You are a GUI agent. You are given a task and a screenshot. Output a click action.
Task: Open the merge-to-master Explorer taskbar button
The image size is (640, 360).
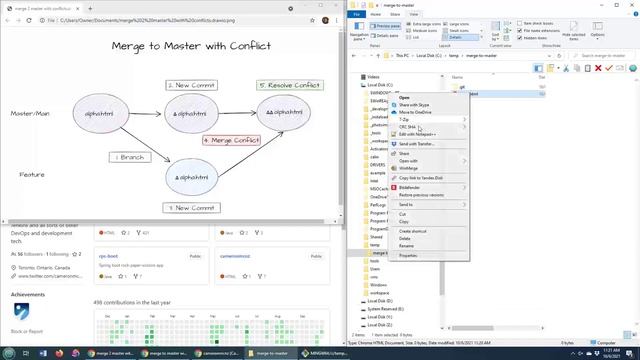click(271, 353)
